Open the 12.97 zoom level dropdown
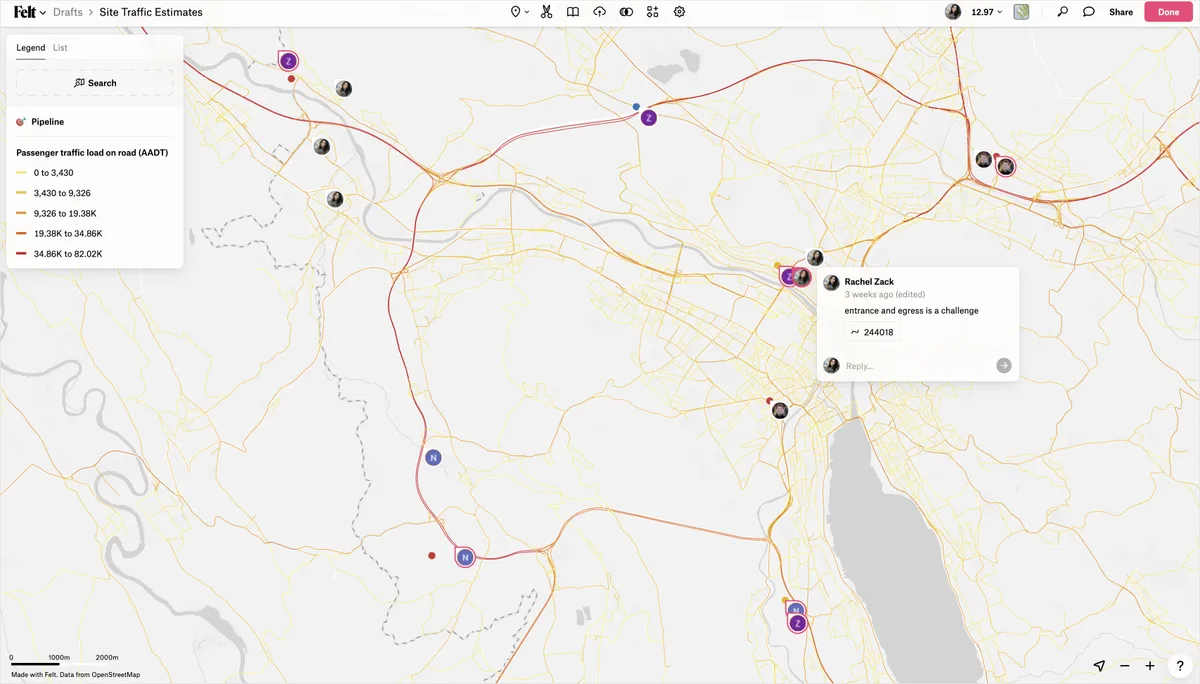Viewport: 1200px width, 684px height. pyautogui.click(x=987, y=12)
